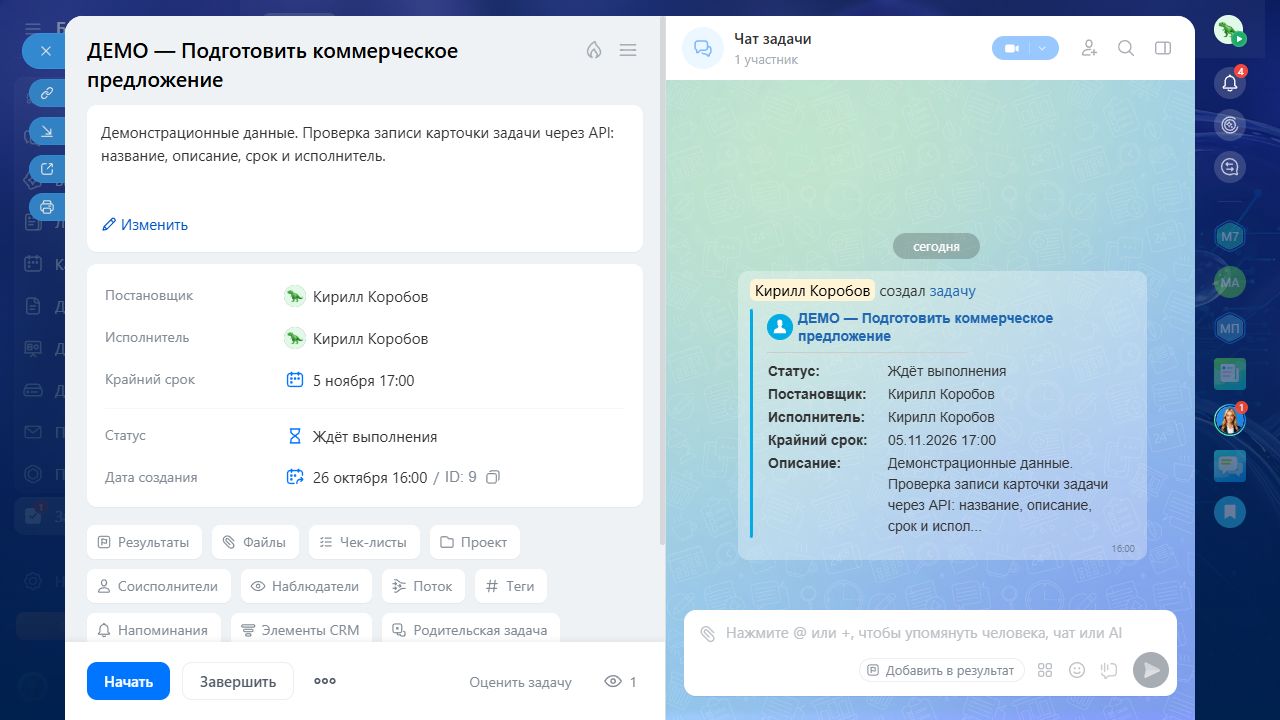Open the bookmark icon in the right sidebar

(x=1230, y=511)
